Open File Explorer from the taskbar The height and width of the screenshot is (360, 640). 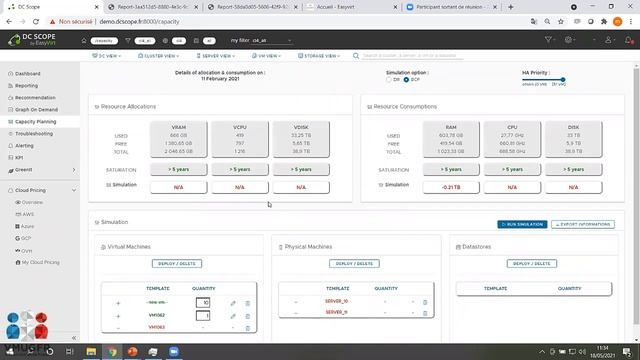[x=91, y=351]
